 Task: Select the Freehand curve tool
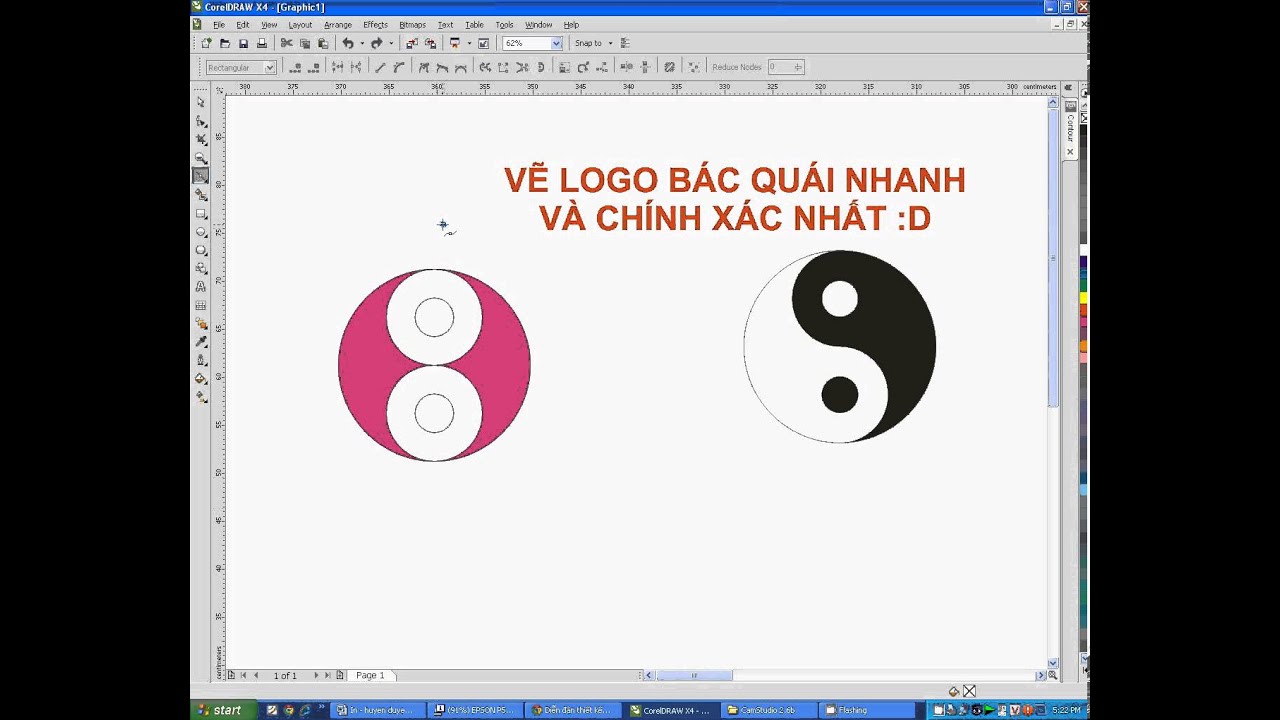(201, 176)
